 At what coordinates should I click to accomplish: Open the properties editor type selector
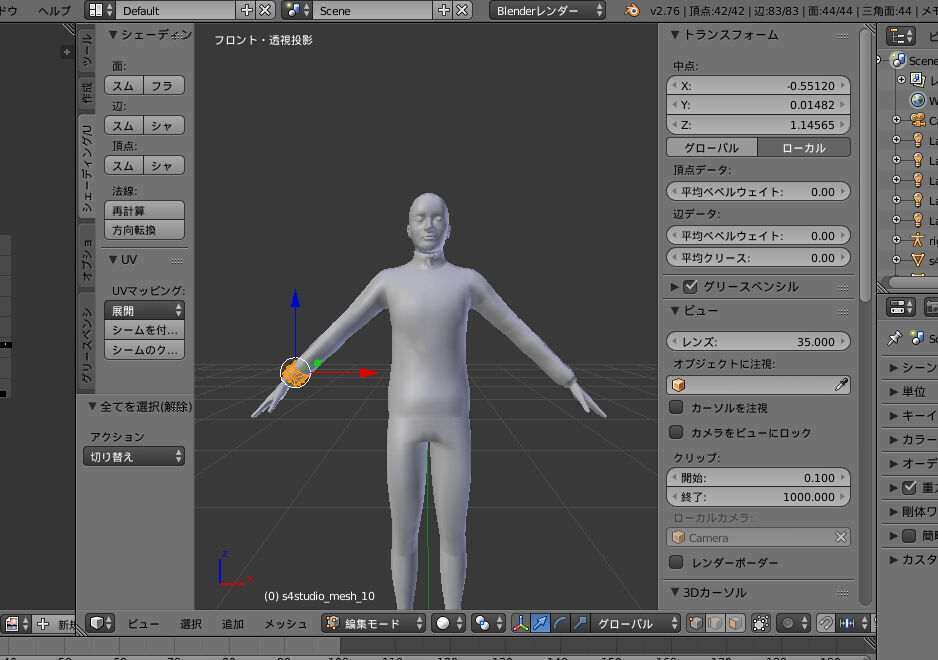coord(901,308)
